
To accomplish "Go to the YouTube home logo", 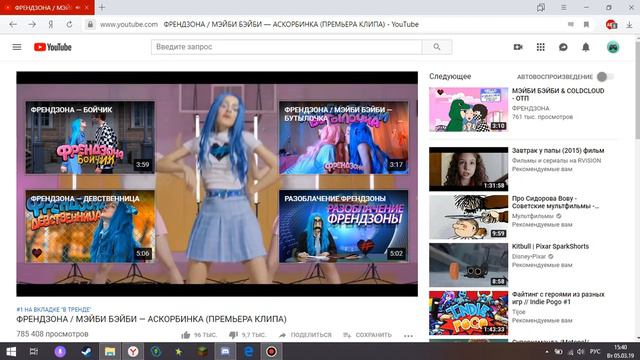I will (53, 47).
